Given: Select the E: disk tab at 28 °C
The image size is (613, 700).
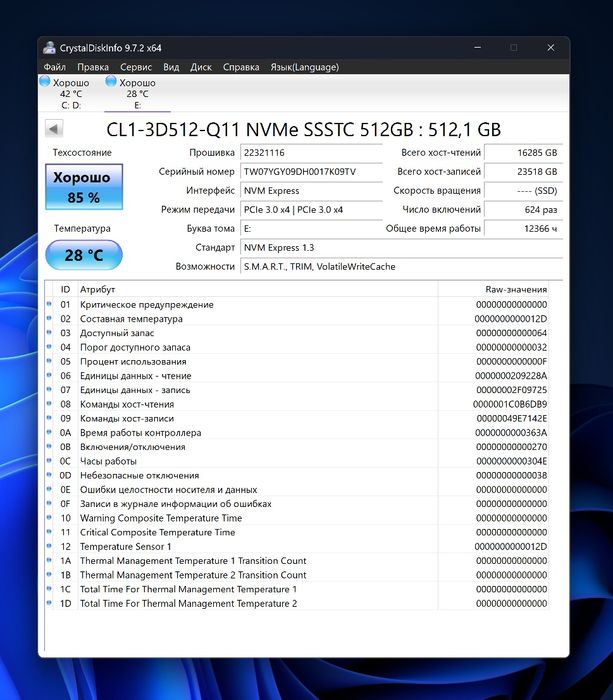Looking at the screenshot, I should point(137,93).
